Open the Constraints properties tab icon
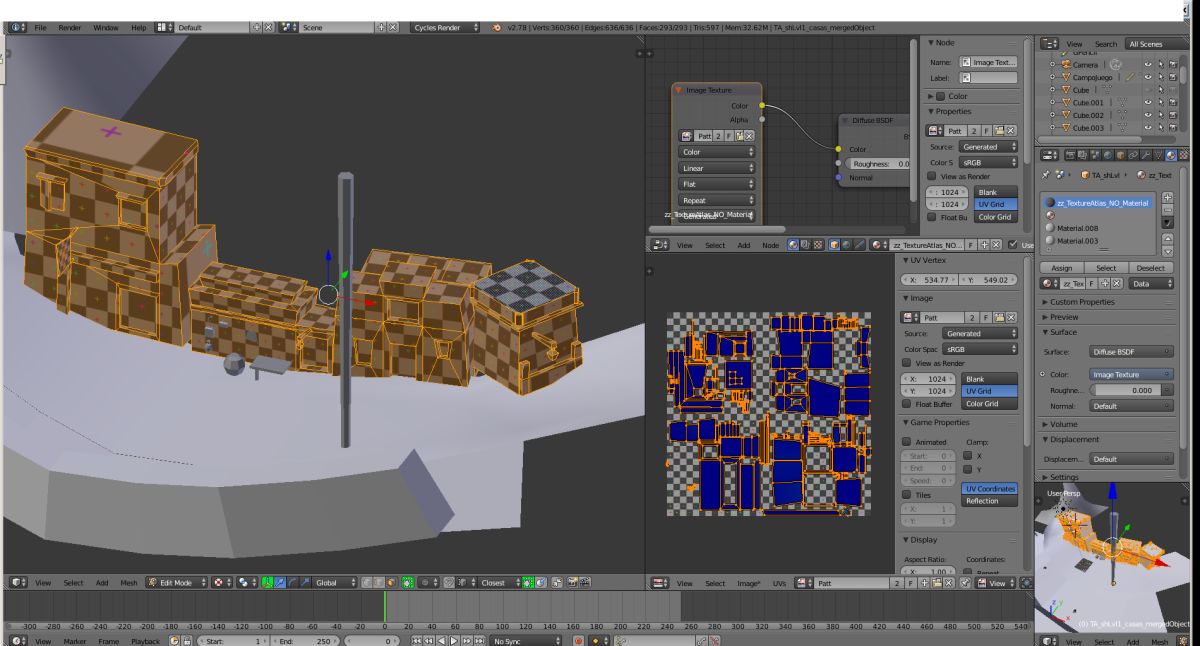 [x=1133, y=155]
